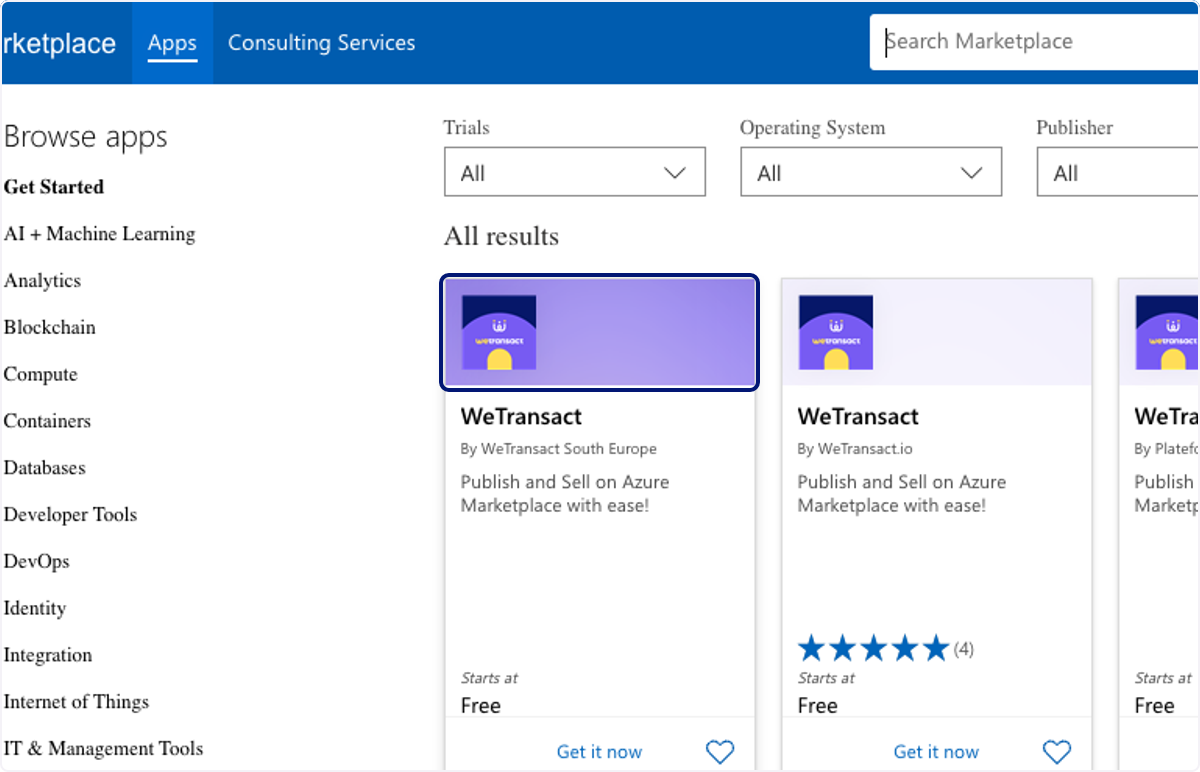1200x772 pixels.
Task: Select Get Started category
Action: point(54,187)
